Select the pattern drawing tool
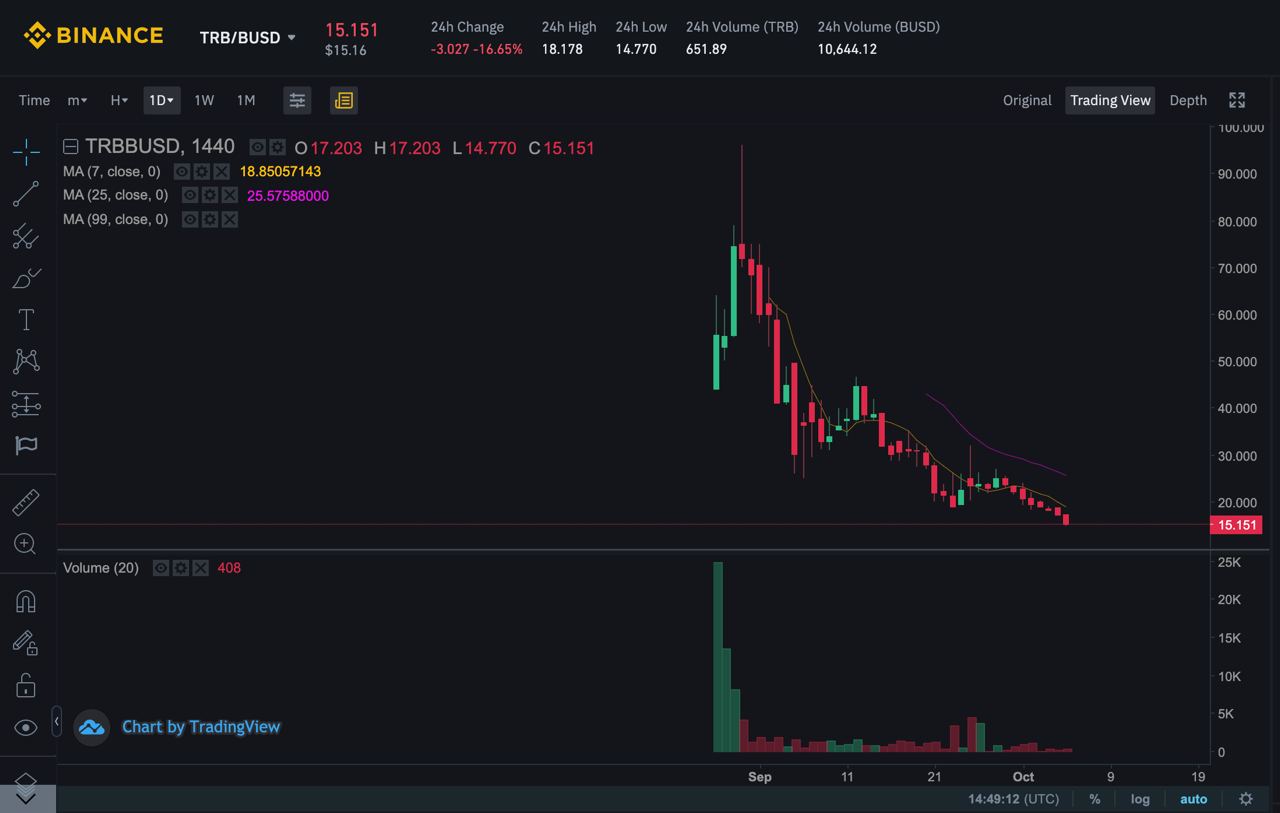The width and height of the screenshot is (1280, 813). 26,361
